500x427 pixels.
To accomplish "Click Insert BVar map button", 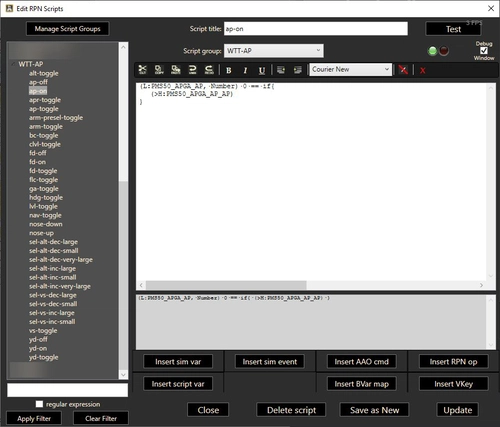I will coord(362,384).
